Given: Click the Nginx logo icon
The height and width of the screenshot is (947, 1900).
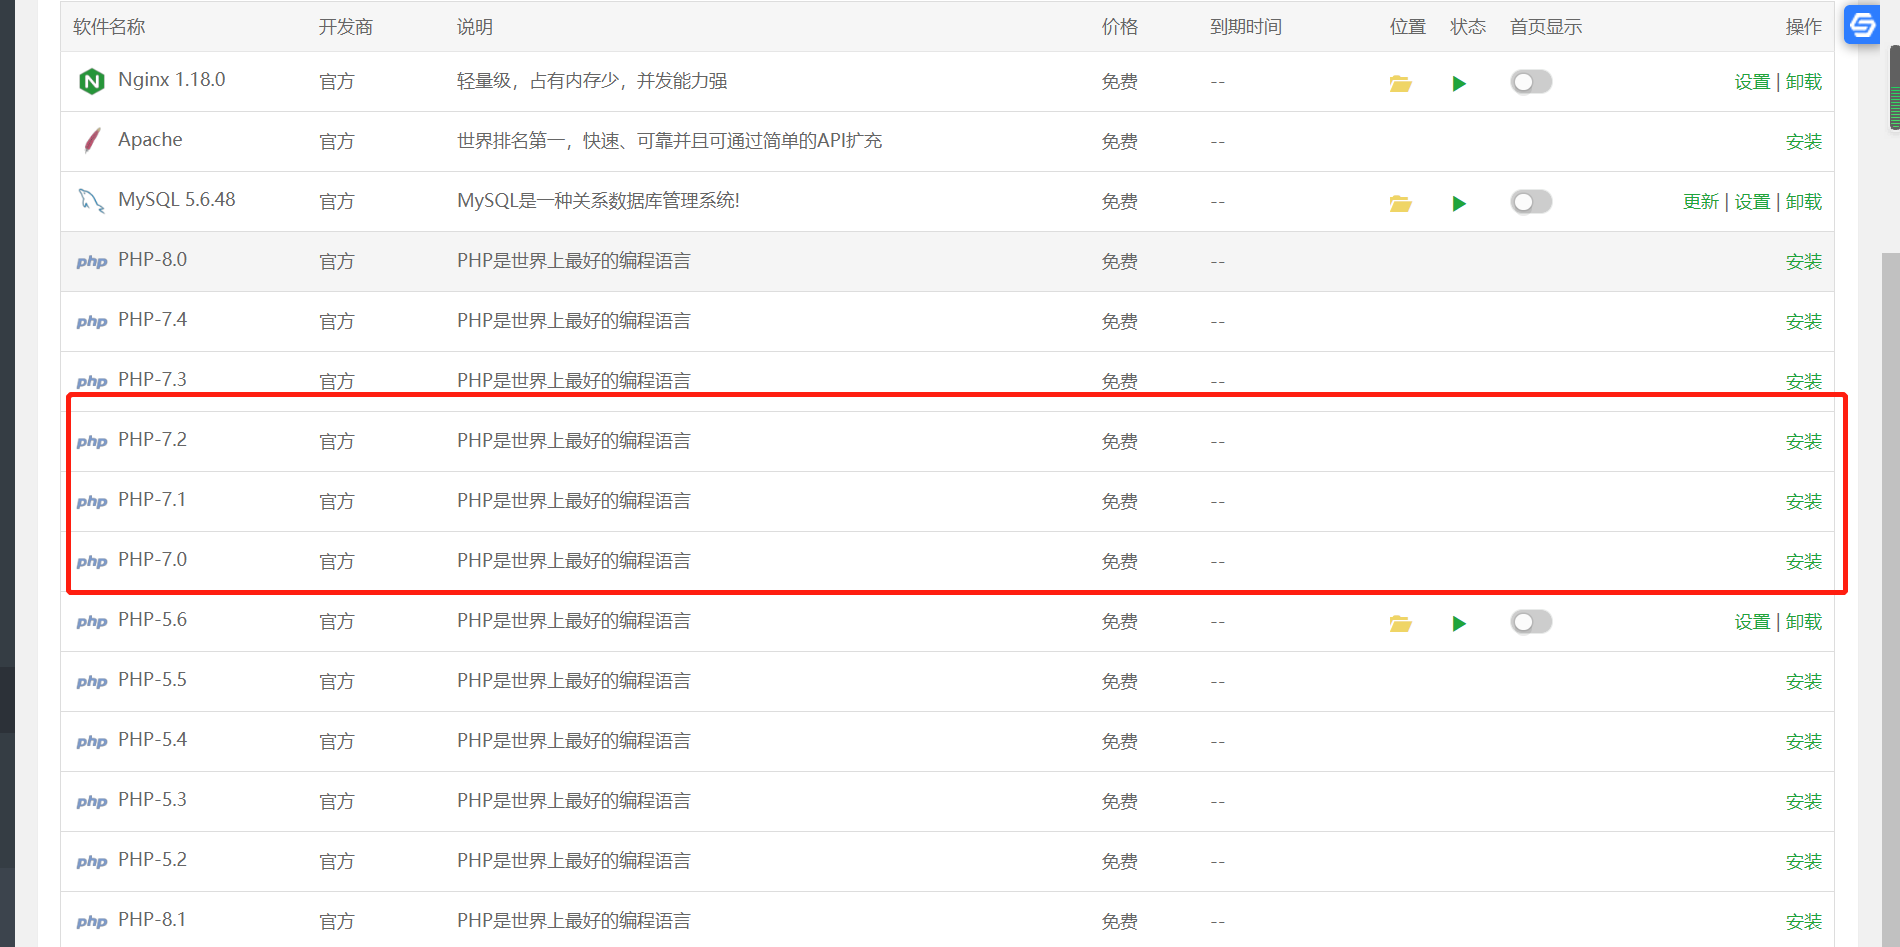Looking at the screenshot, I should (92, 81).
